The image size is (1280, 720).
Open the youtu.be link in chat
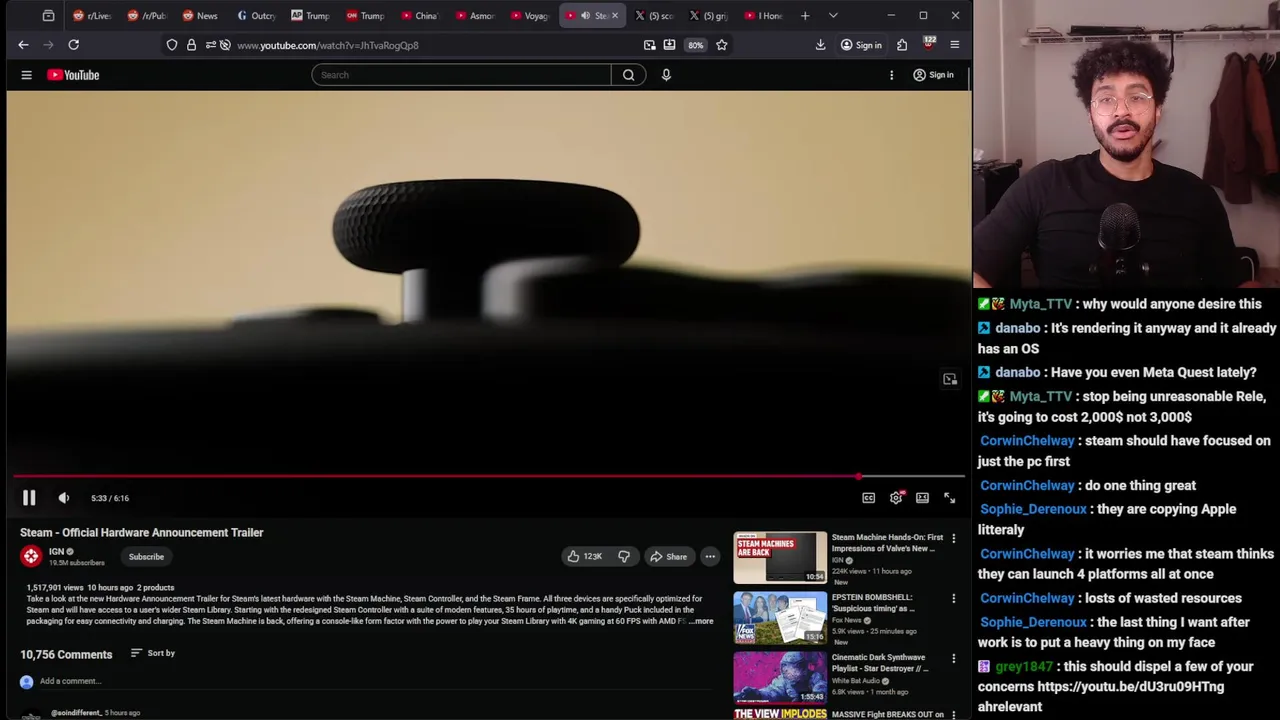coord(1130,687)
